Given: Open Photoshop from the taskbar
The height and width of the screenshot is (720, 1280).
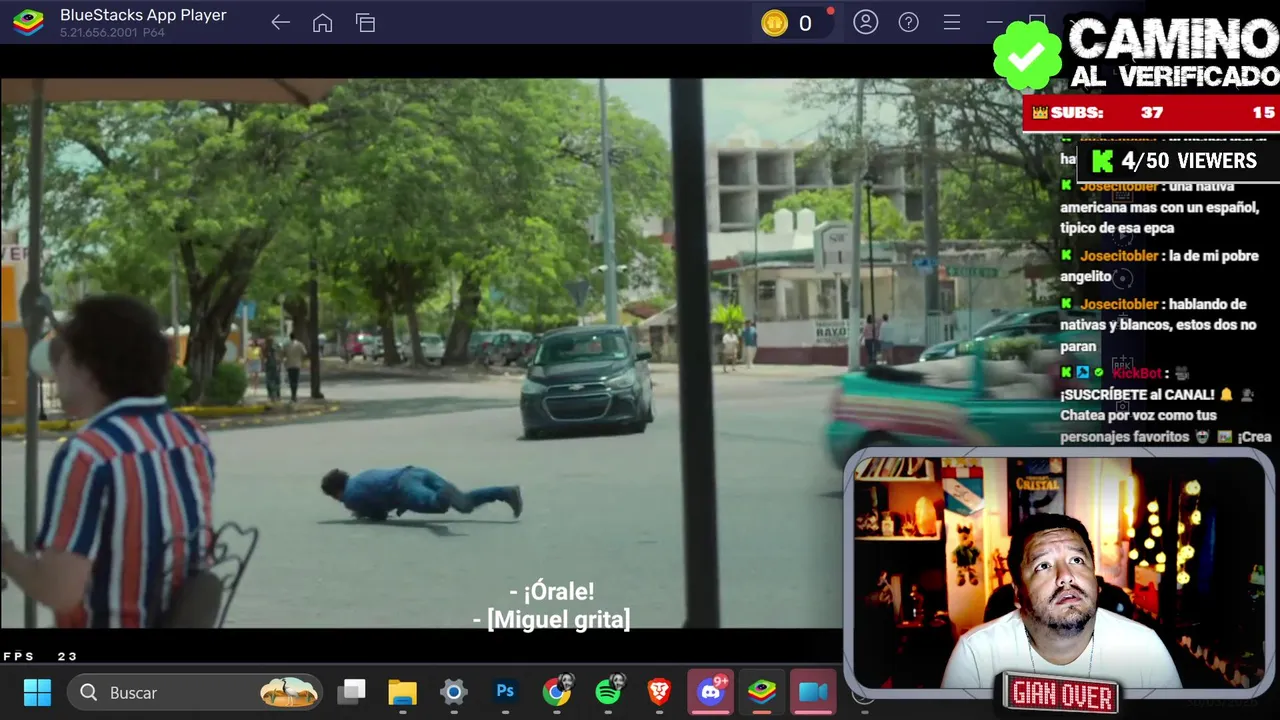Looking at the screenshot, I should (505, 691).
